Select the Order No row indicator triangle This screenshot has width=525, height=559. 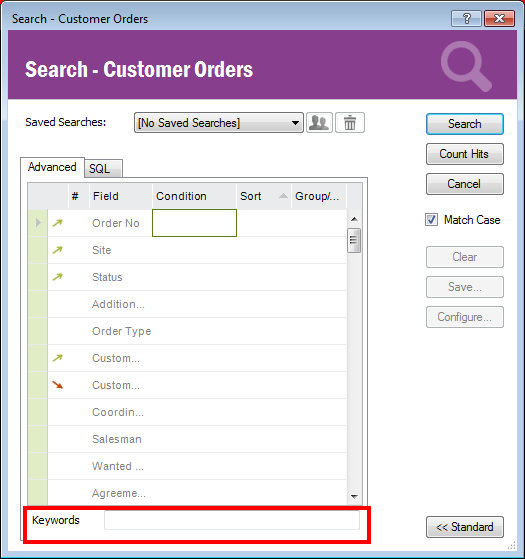38,223
